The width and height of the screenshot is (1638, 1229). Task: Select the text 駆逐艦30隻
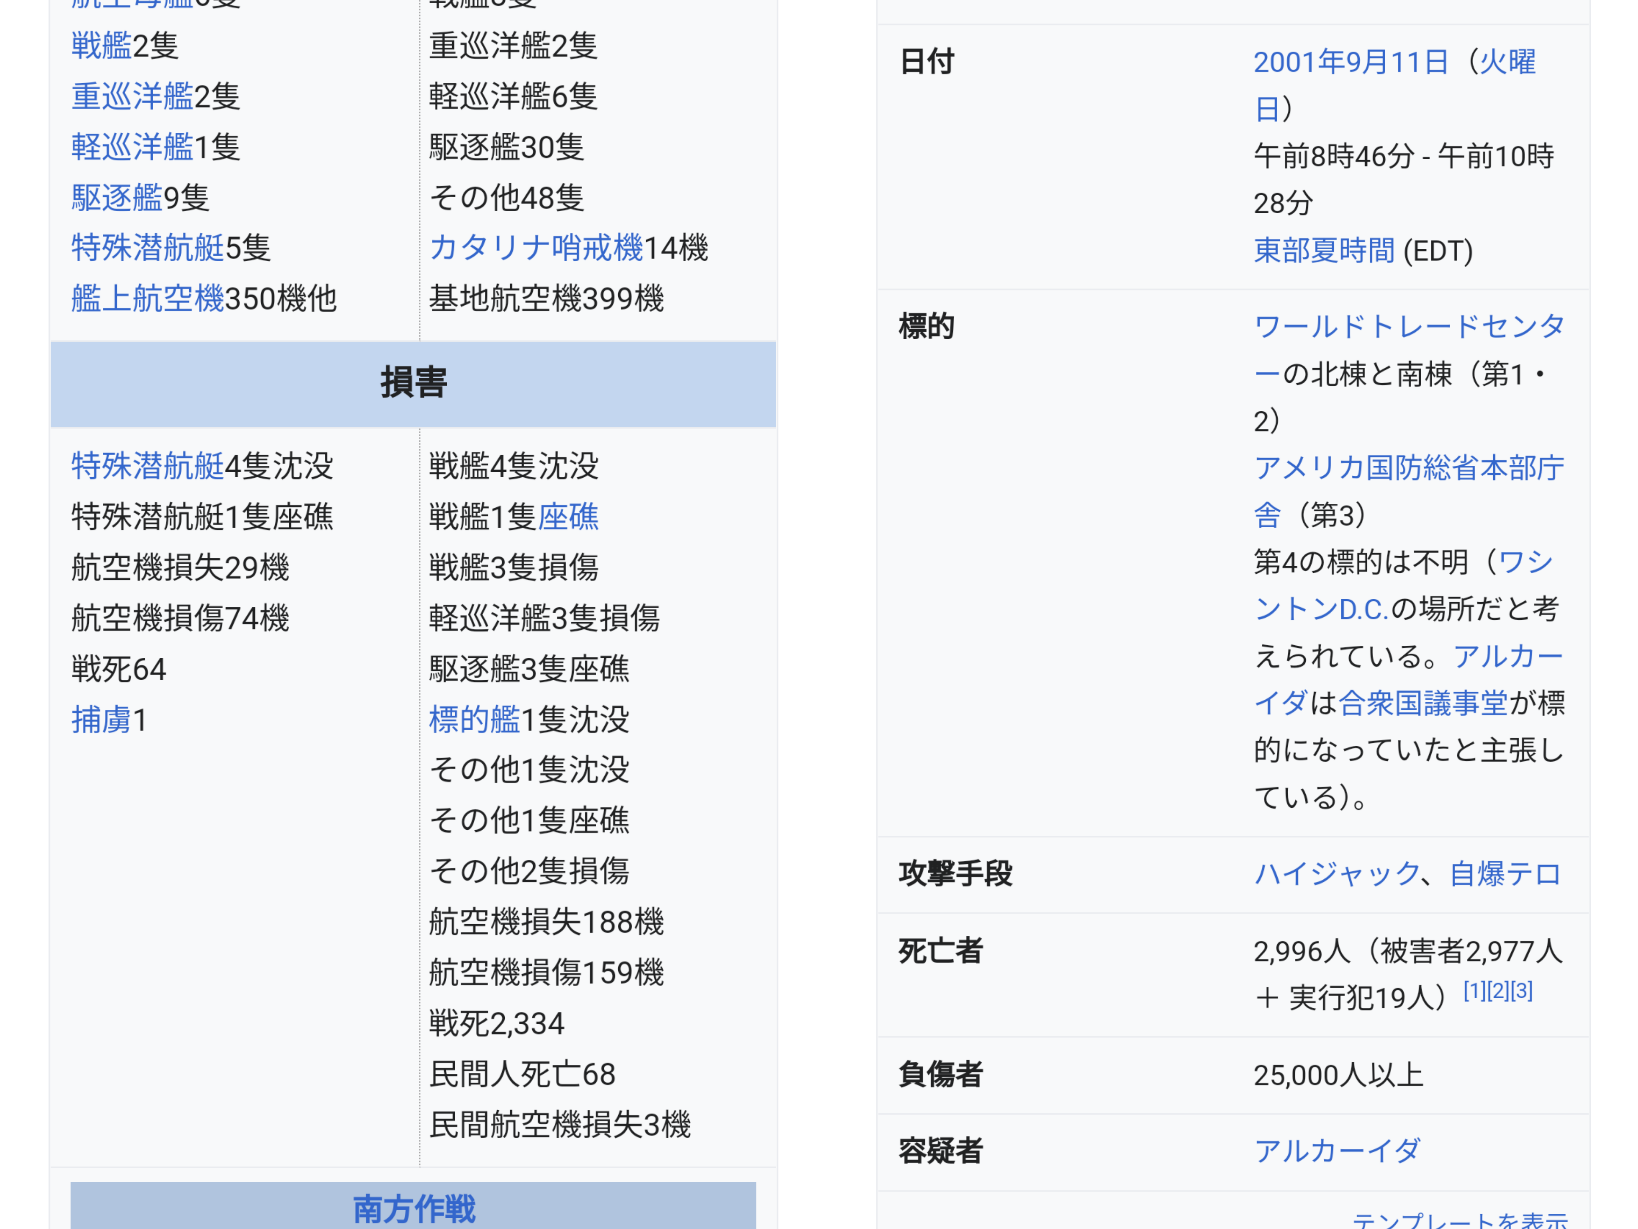click(x=507, y=148)
